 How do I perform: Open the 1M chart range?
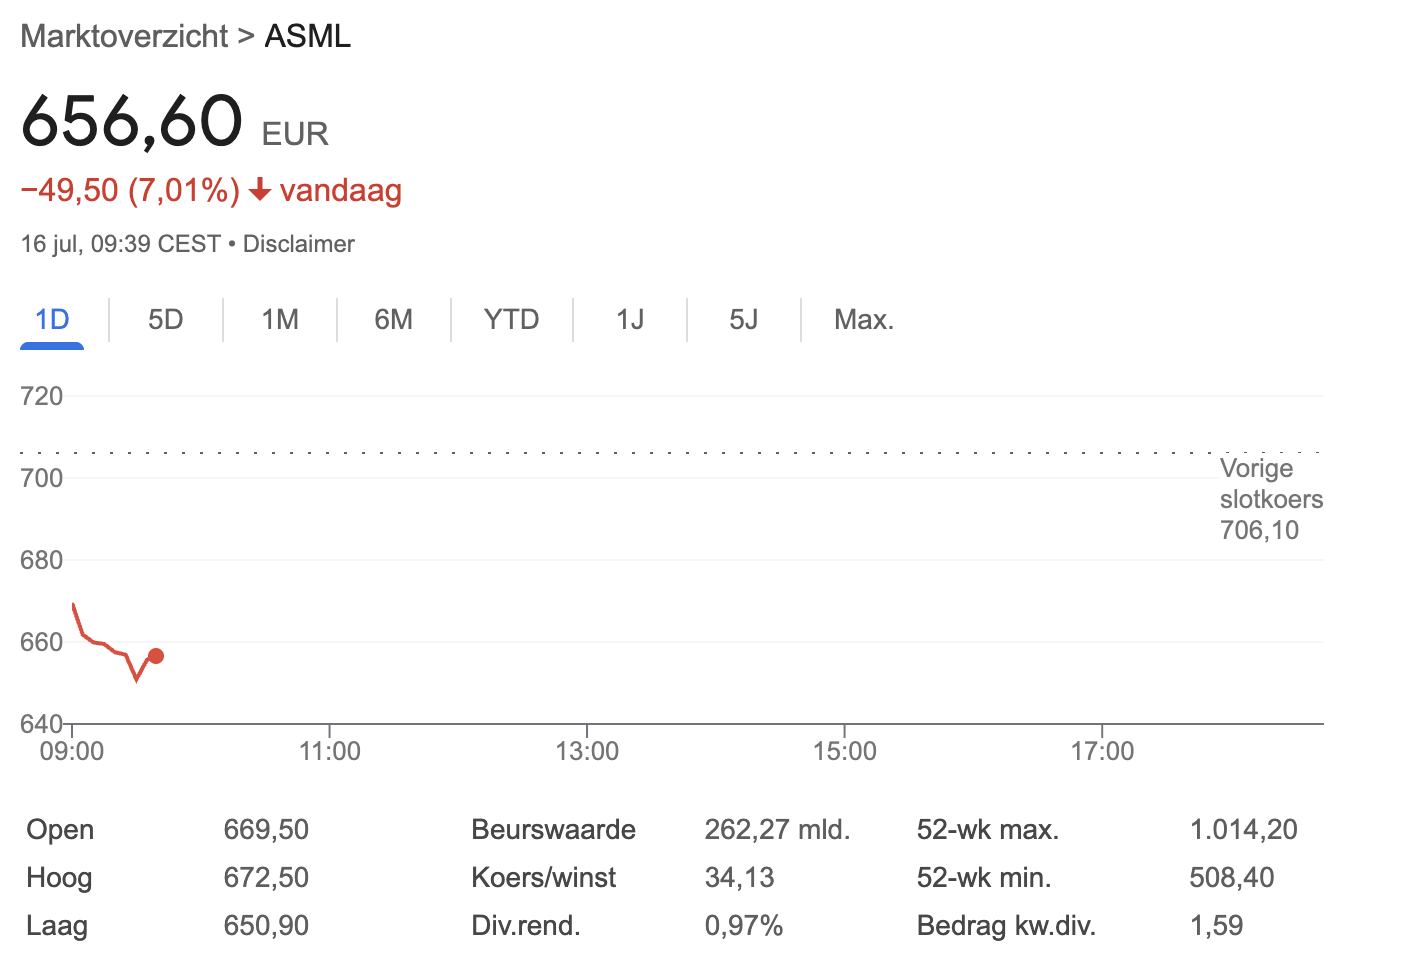pyautogui.click(x=280, y=320)
